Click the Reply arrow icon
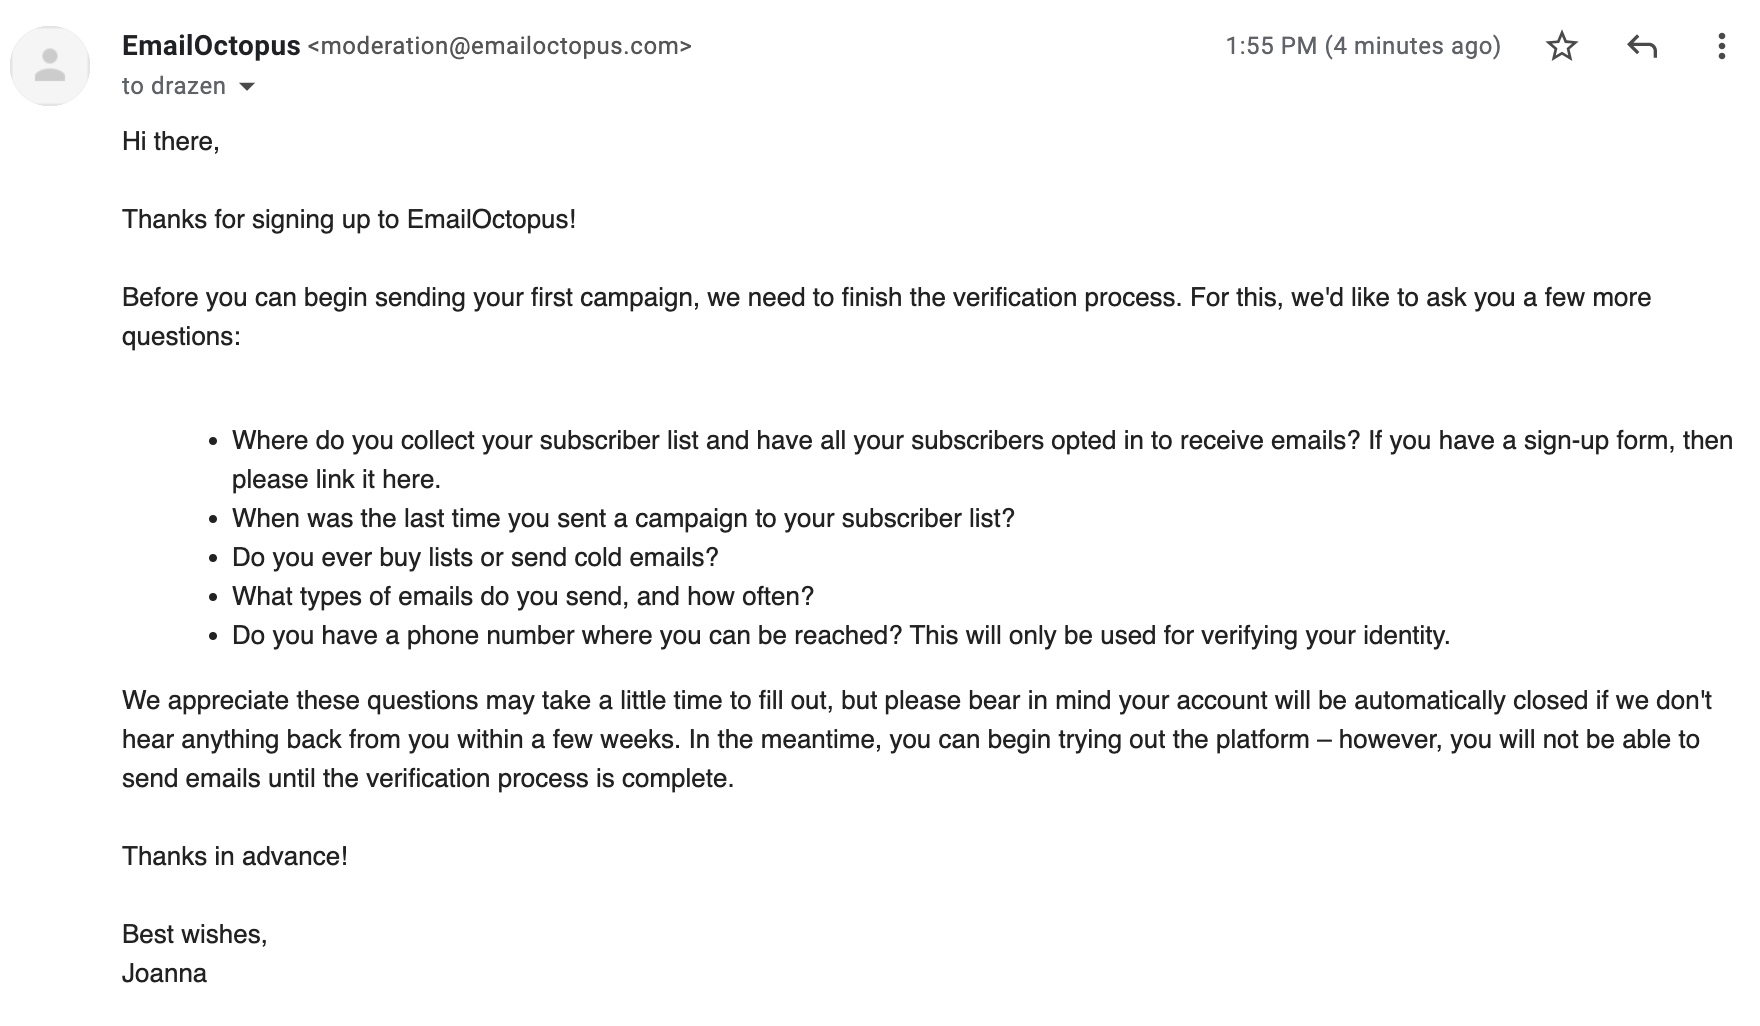Screen dimensions: 1760x1026 coord(1642,46)
